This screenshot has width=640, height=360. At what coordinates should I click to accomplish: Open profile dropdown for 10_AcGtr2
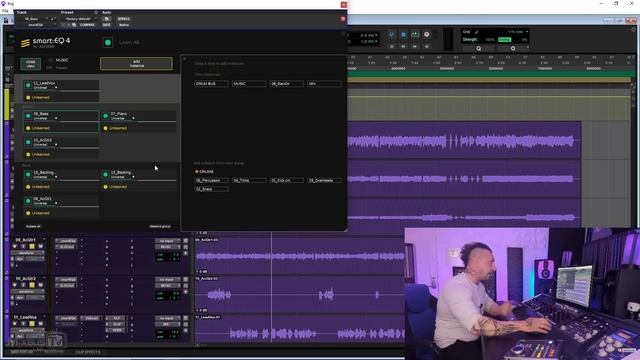(56, 145)
